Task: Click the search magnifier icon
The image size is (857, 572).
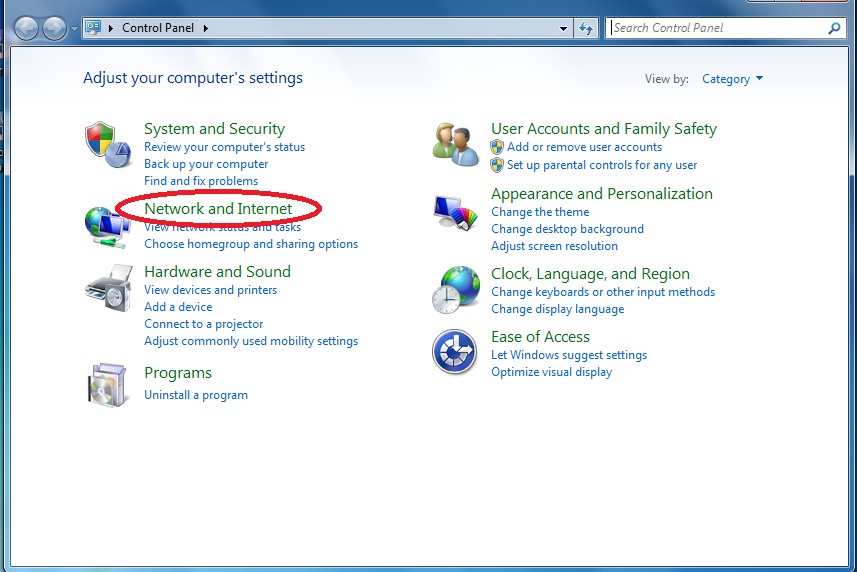Action: (x=834, y=28)
